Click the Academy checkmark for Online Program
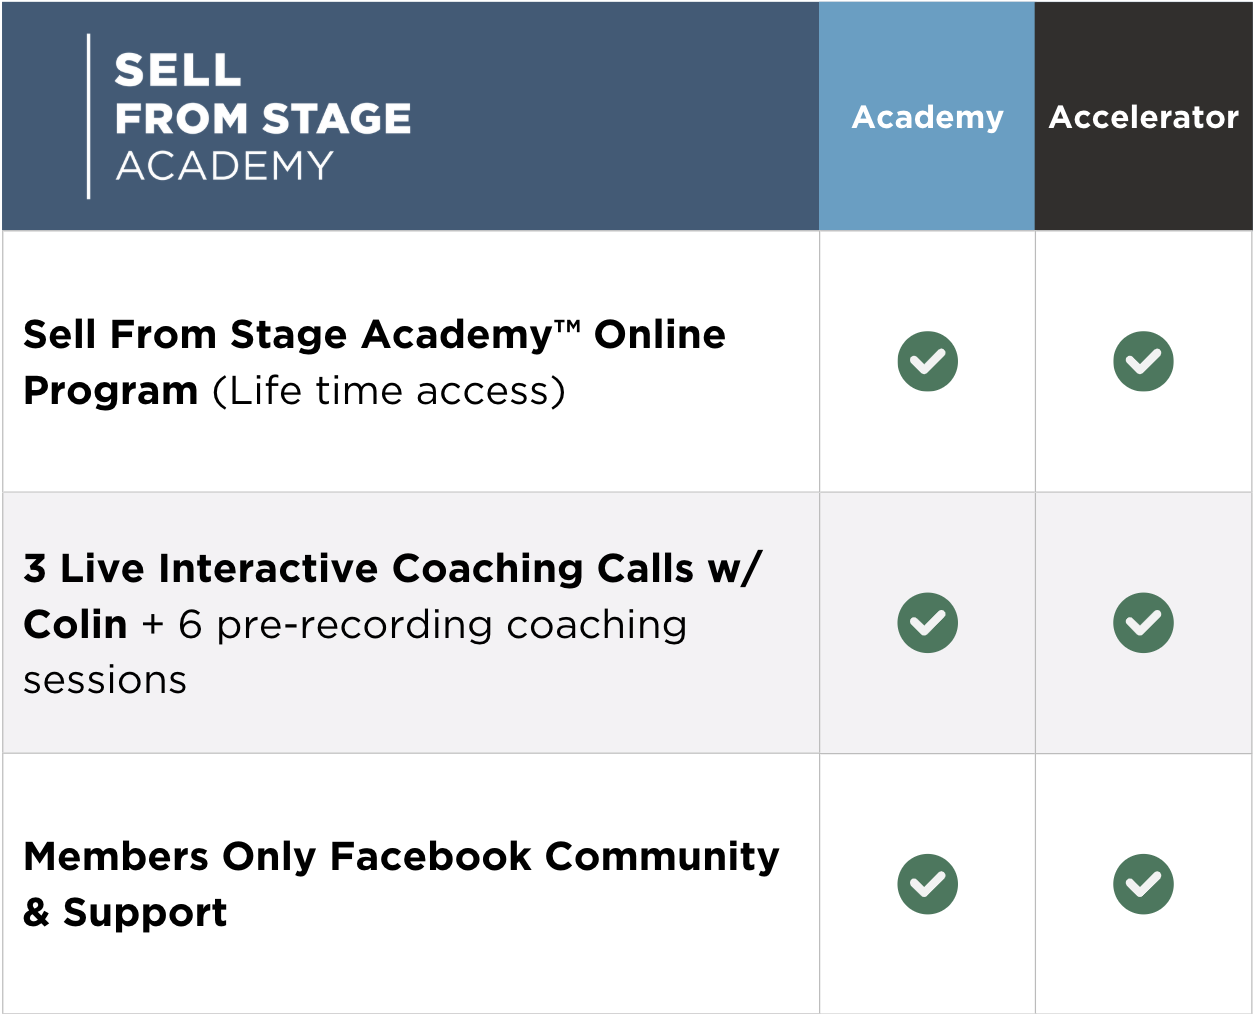 click(927, 361)
